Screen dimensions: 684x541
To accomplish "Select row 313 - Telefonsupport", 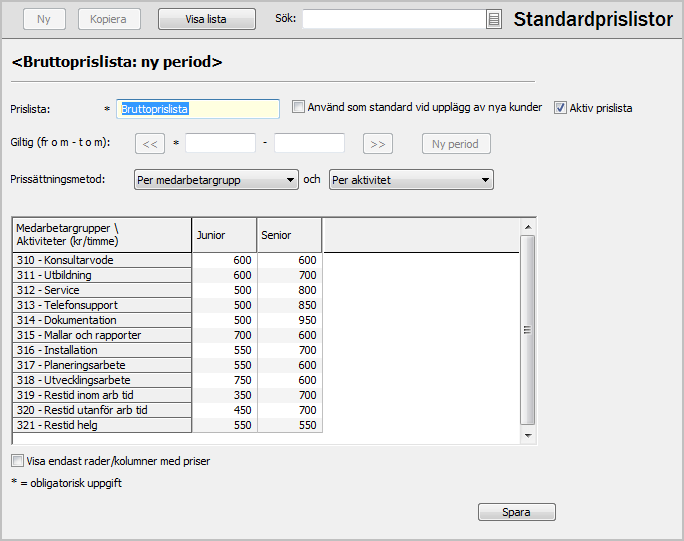I will 101,305.
